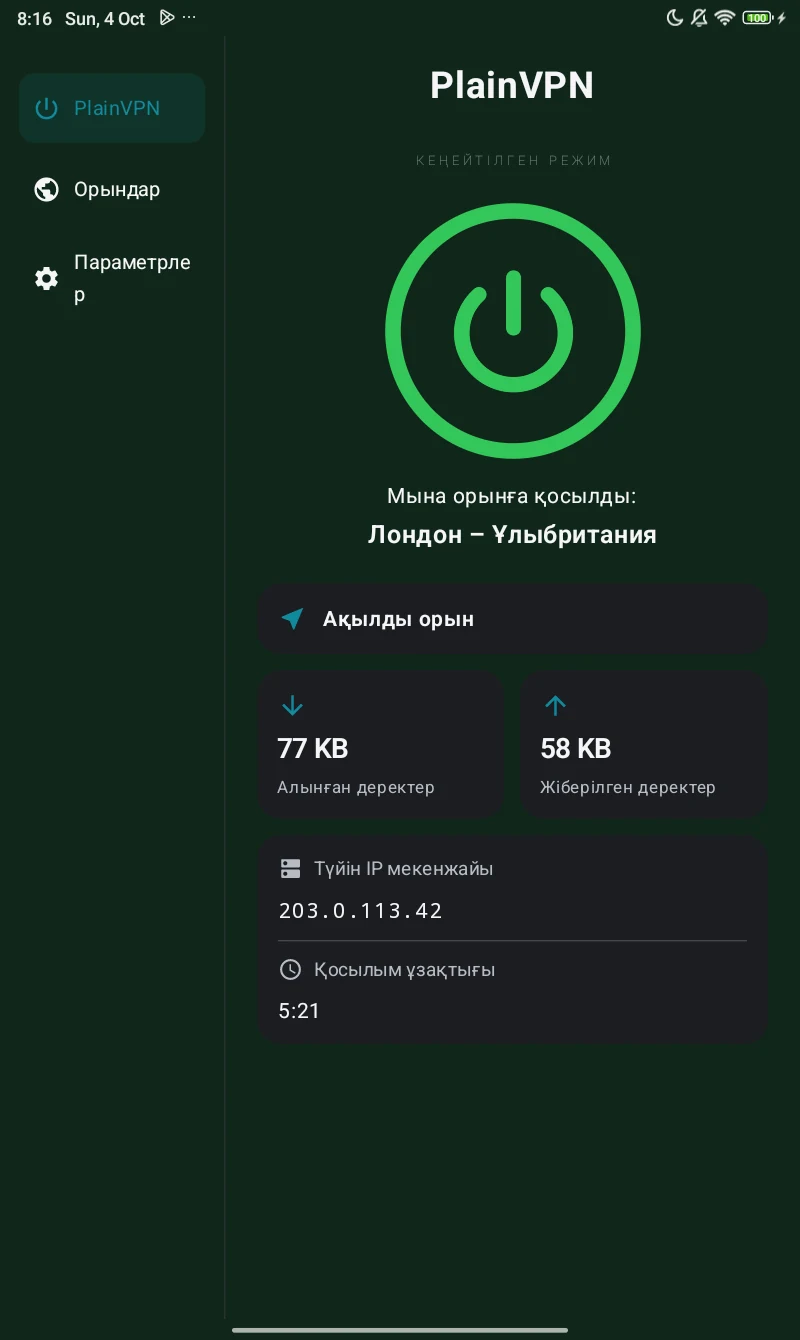This screenshot has width=800, height=1340.
Task: Click the IP address 203.0.113.42
Action: pos(361,911)
